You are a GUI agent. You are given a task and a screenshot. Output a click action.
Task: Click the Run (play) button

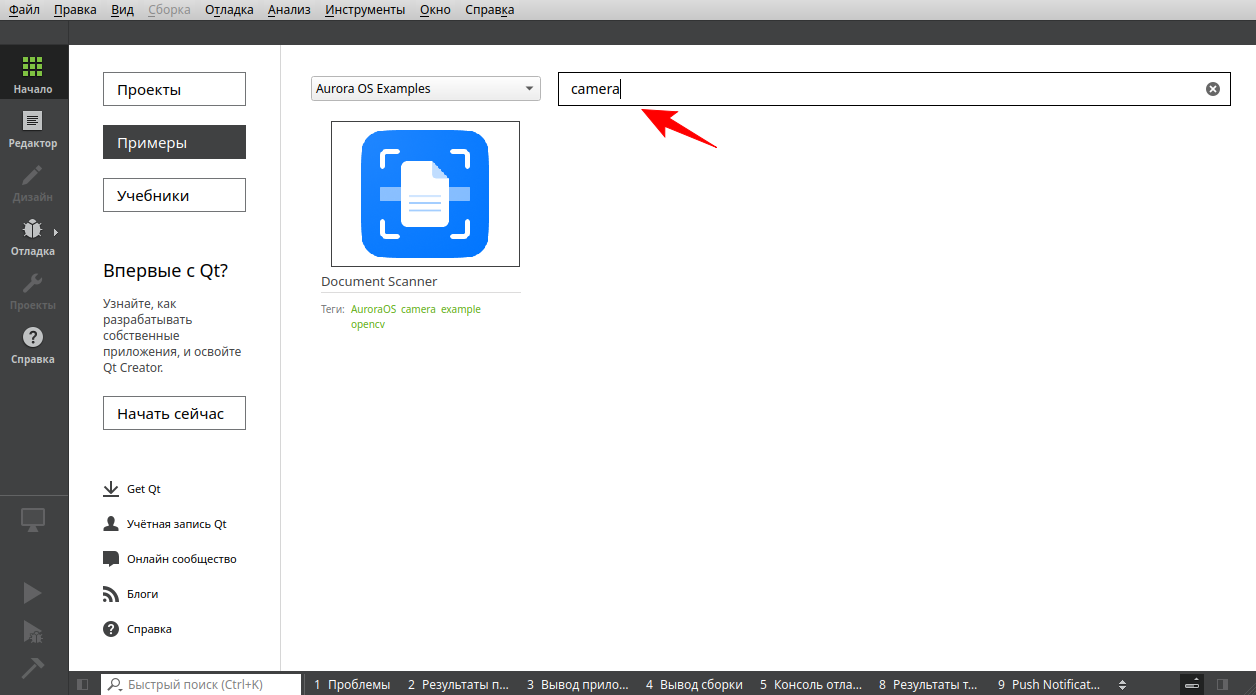pos(33,593)
